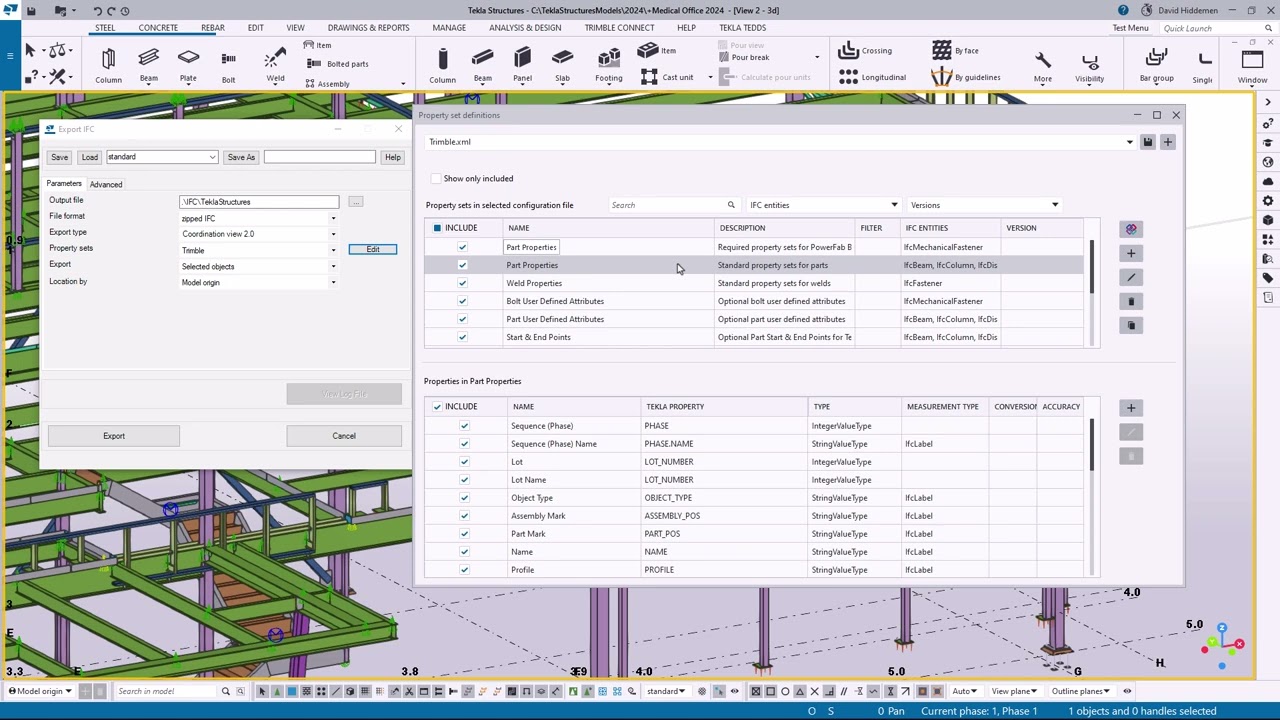
Task: Click Help in Export IFC dialog
Action: click(392, 157)
